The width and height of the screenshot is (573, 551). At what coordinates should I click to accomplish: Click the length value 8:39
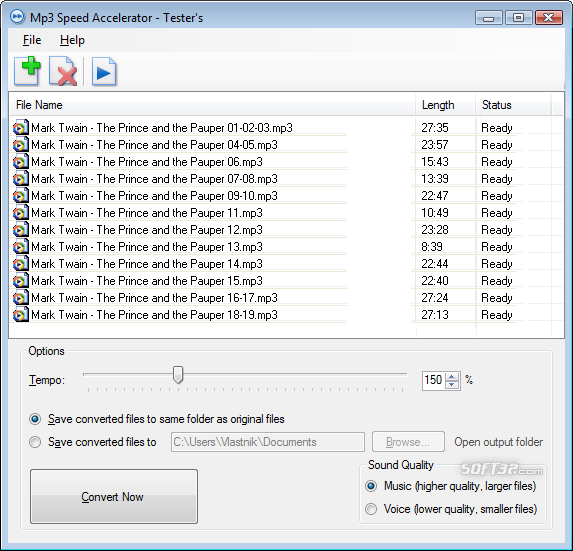(x=432, y=247)
